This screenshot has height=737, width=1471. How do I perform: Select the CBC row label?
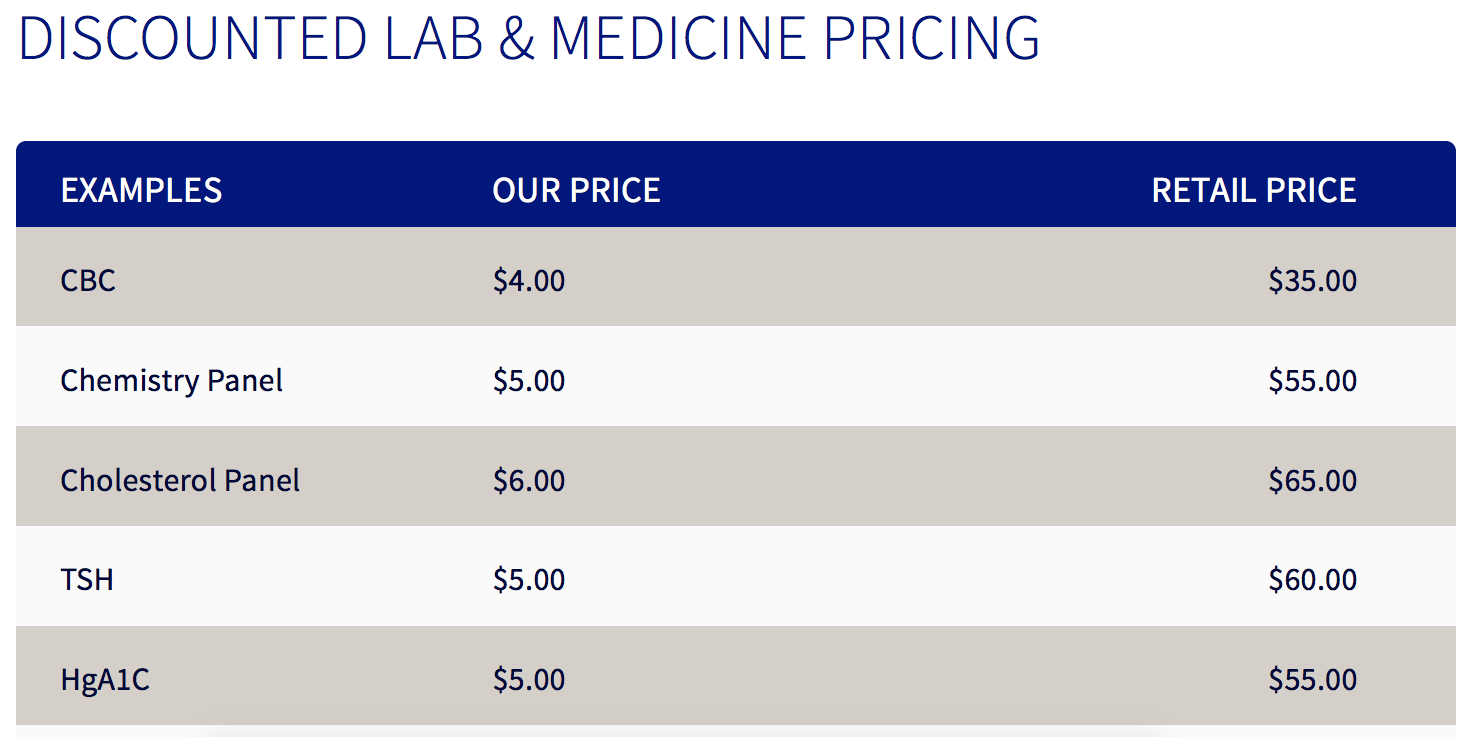[88, 280]
